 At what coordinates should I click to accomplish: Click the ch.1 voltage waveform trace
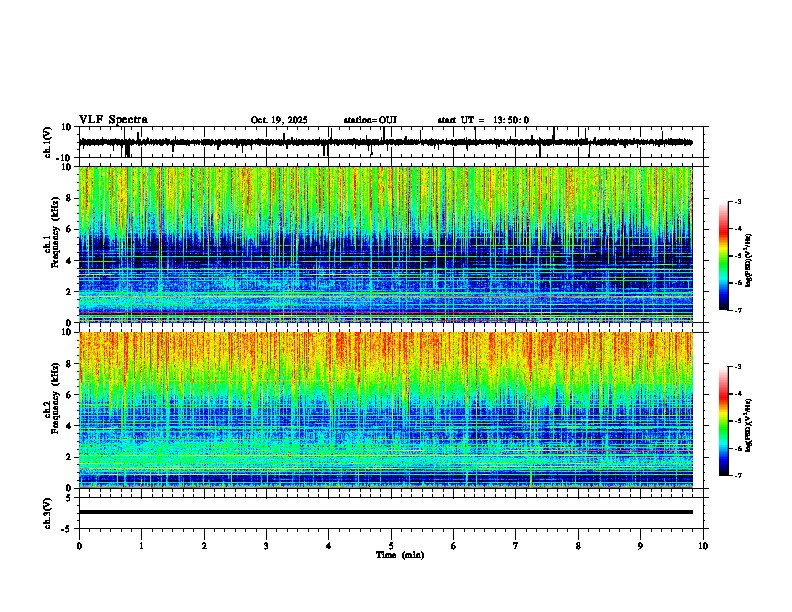click(385, 142)
